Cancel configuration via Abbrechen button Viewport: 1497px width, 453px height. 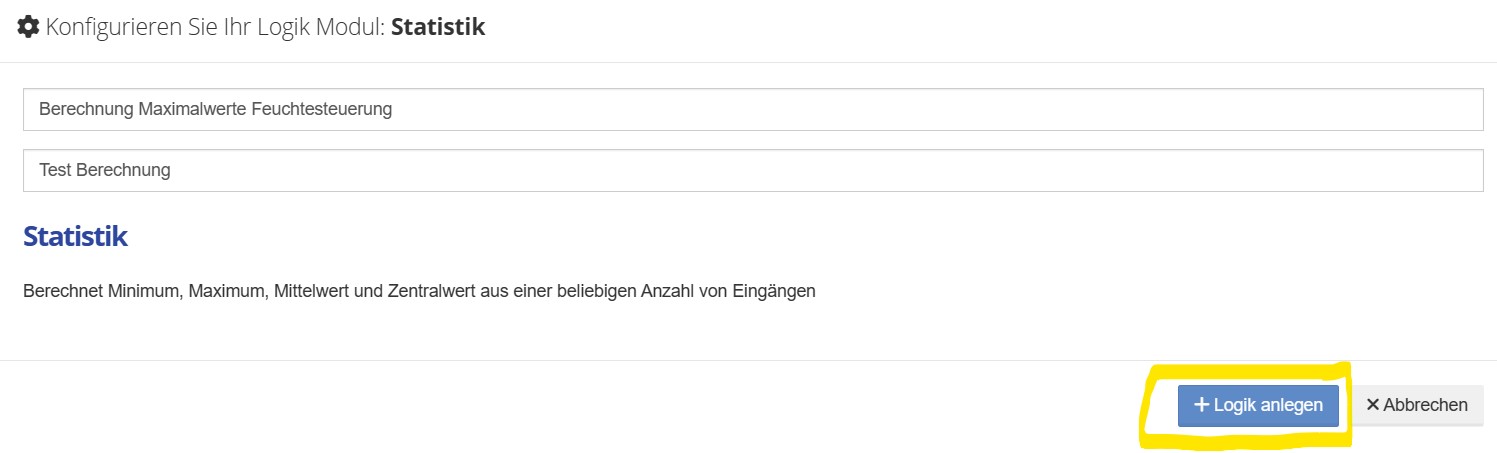pyautogui.click(x=1417, y=405)
